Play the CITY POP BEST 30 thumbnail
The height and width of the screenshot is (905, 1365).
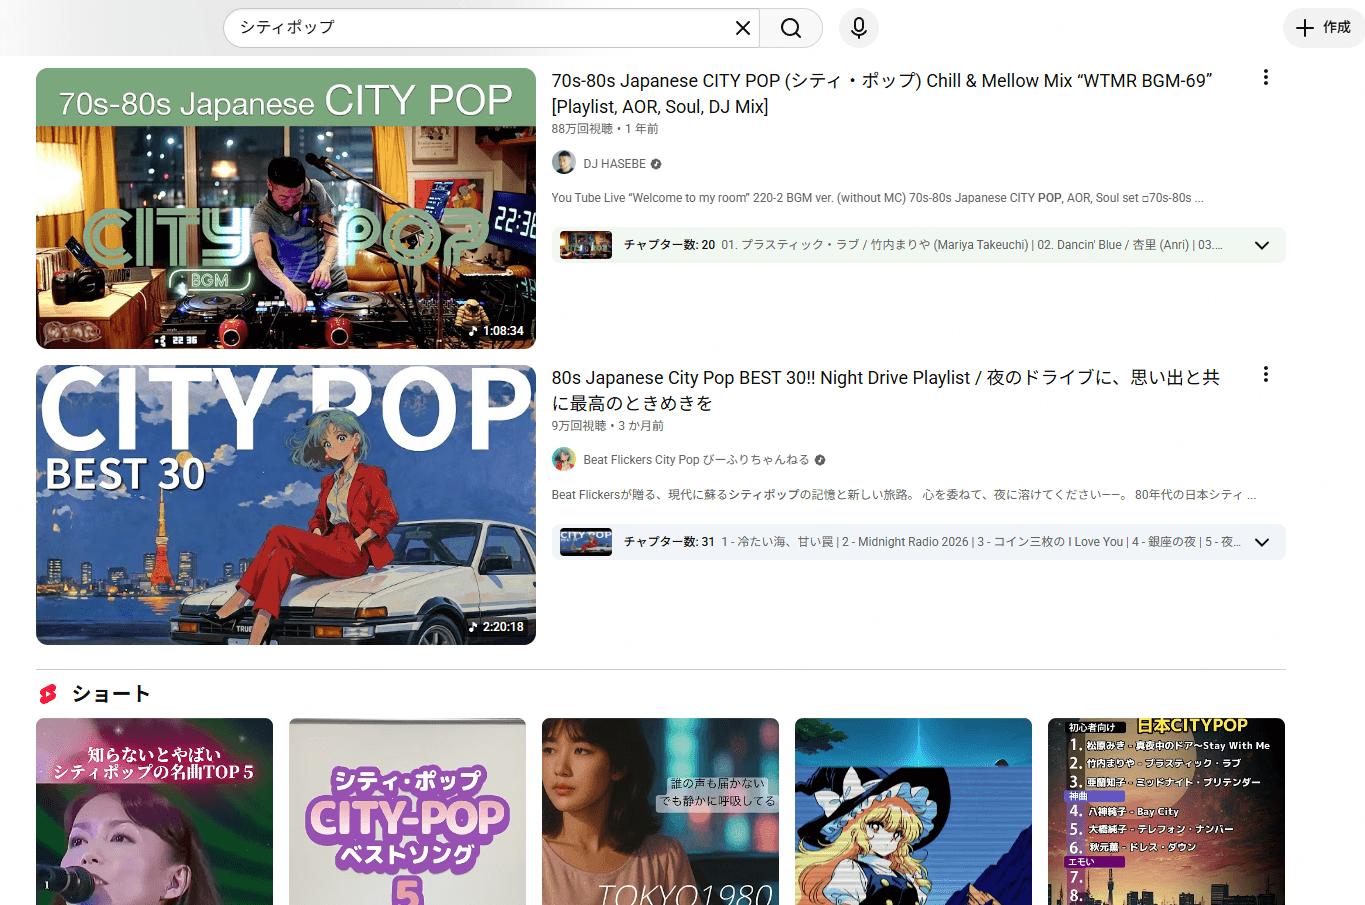coord(286,505)
